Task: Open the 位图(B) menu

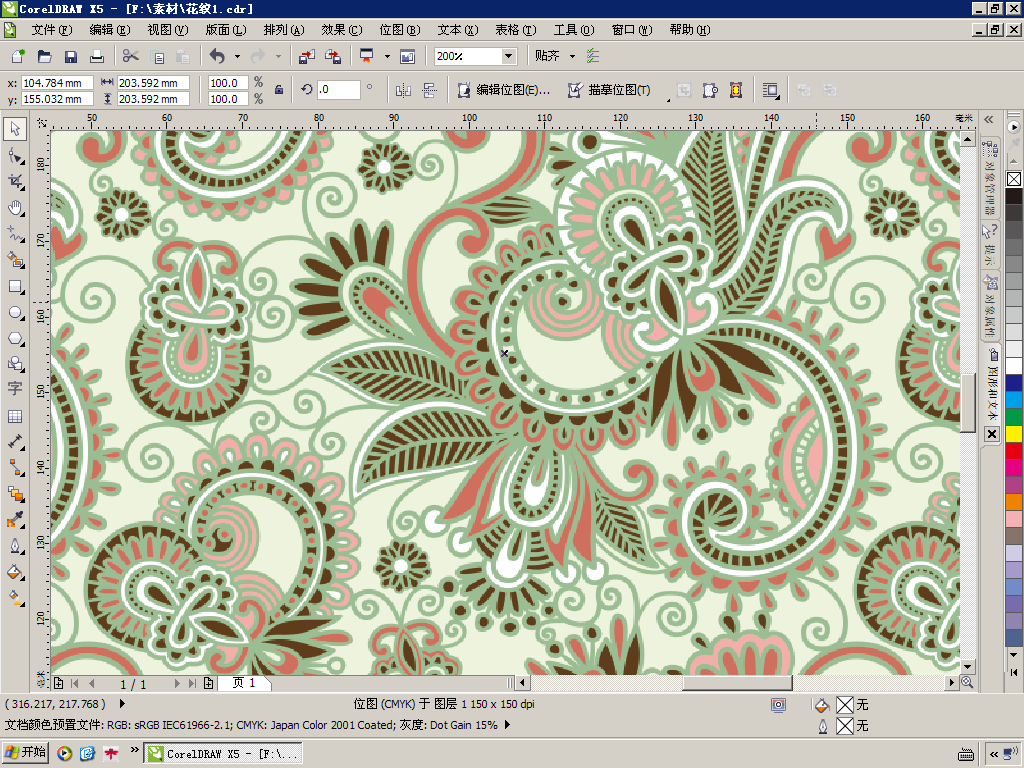Action: 398,30
